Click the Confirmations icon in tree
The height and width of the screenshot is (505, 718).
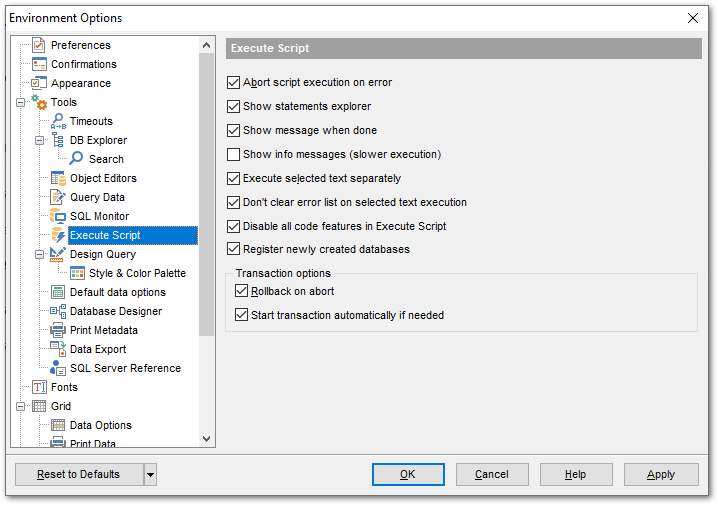point(39,64)
